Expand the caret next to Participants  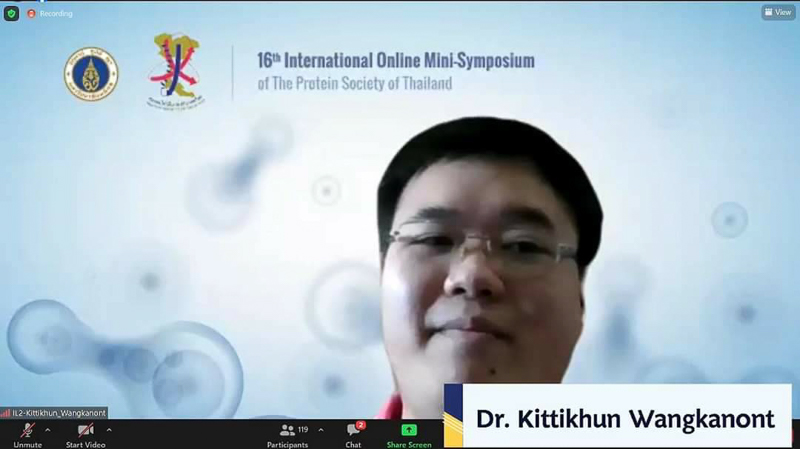point(321,430)
